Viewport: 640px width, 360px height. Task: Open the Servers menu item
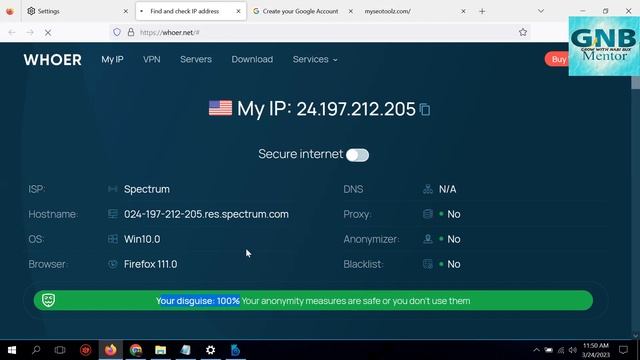pyautogui.click(x=196, y=60)
